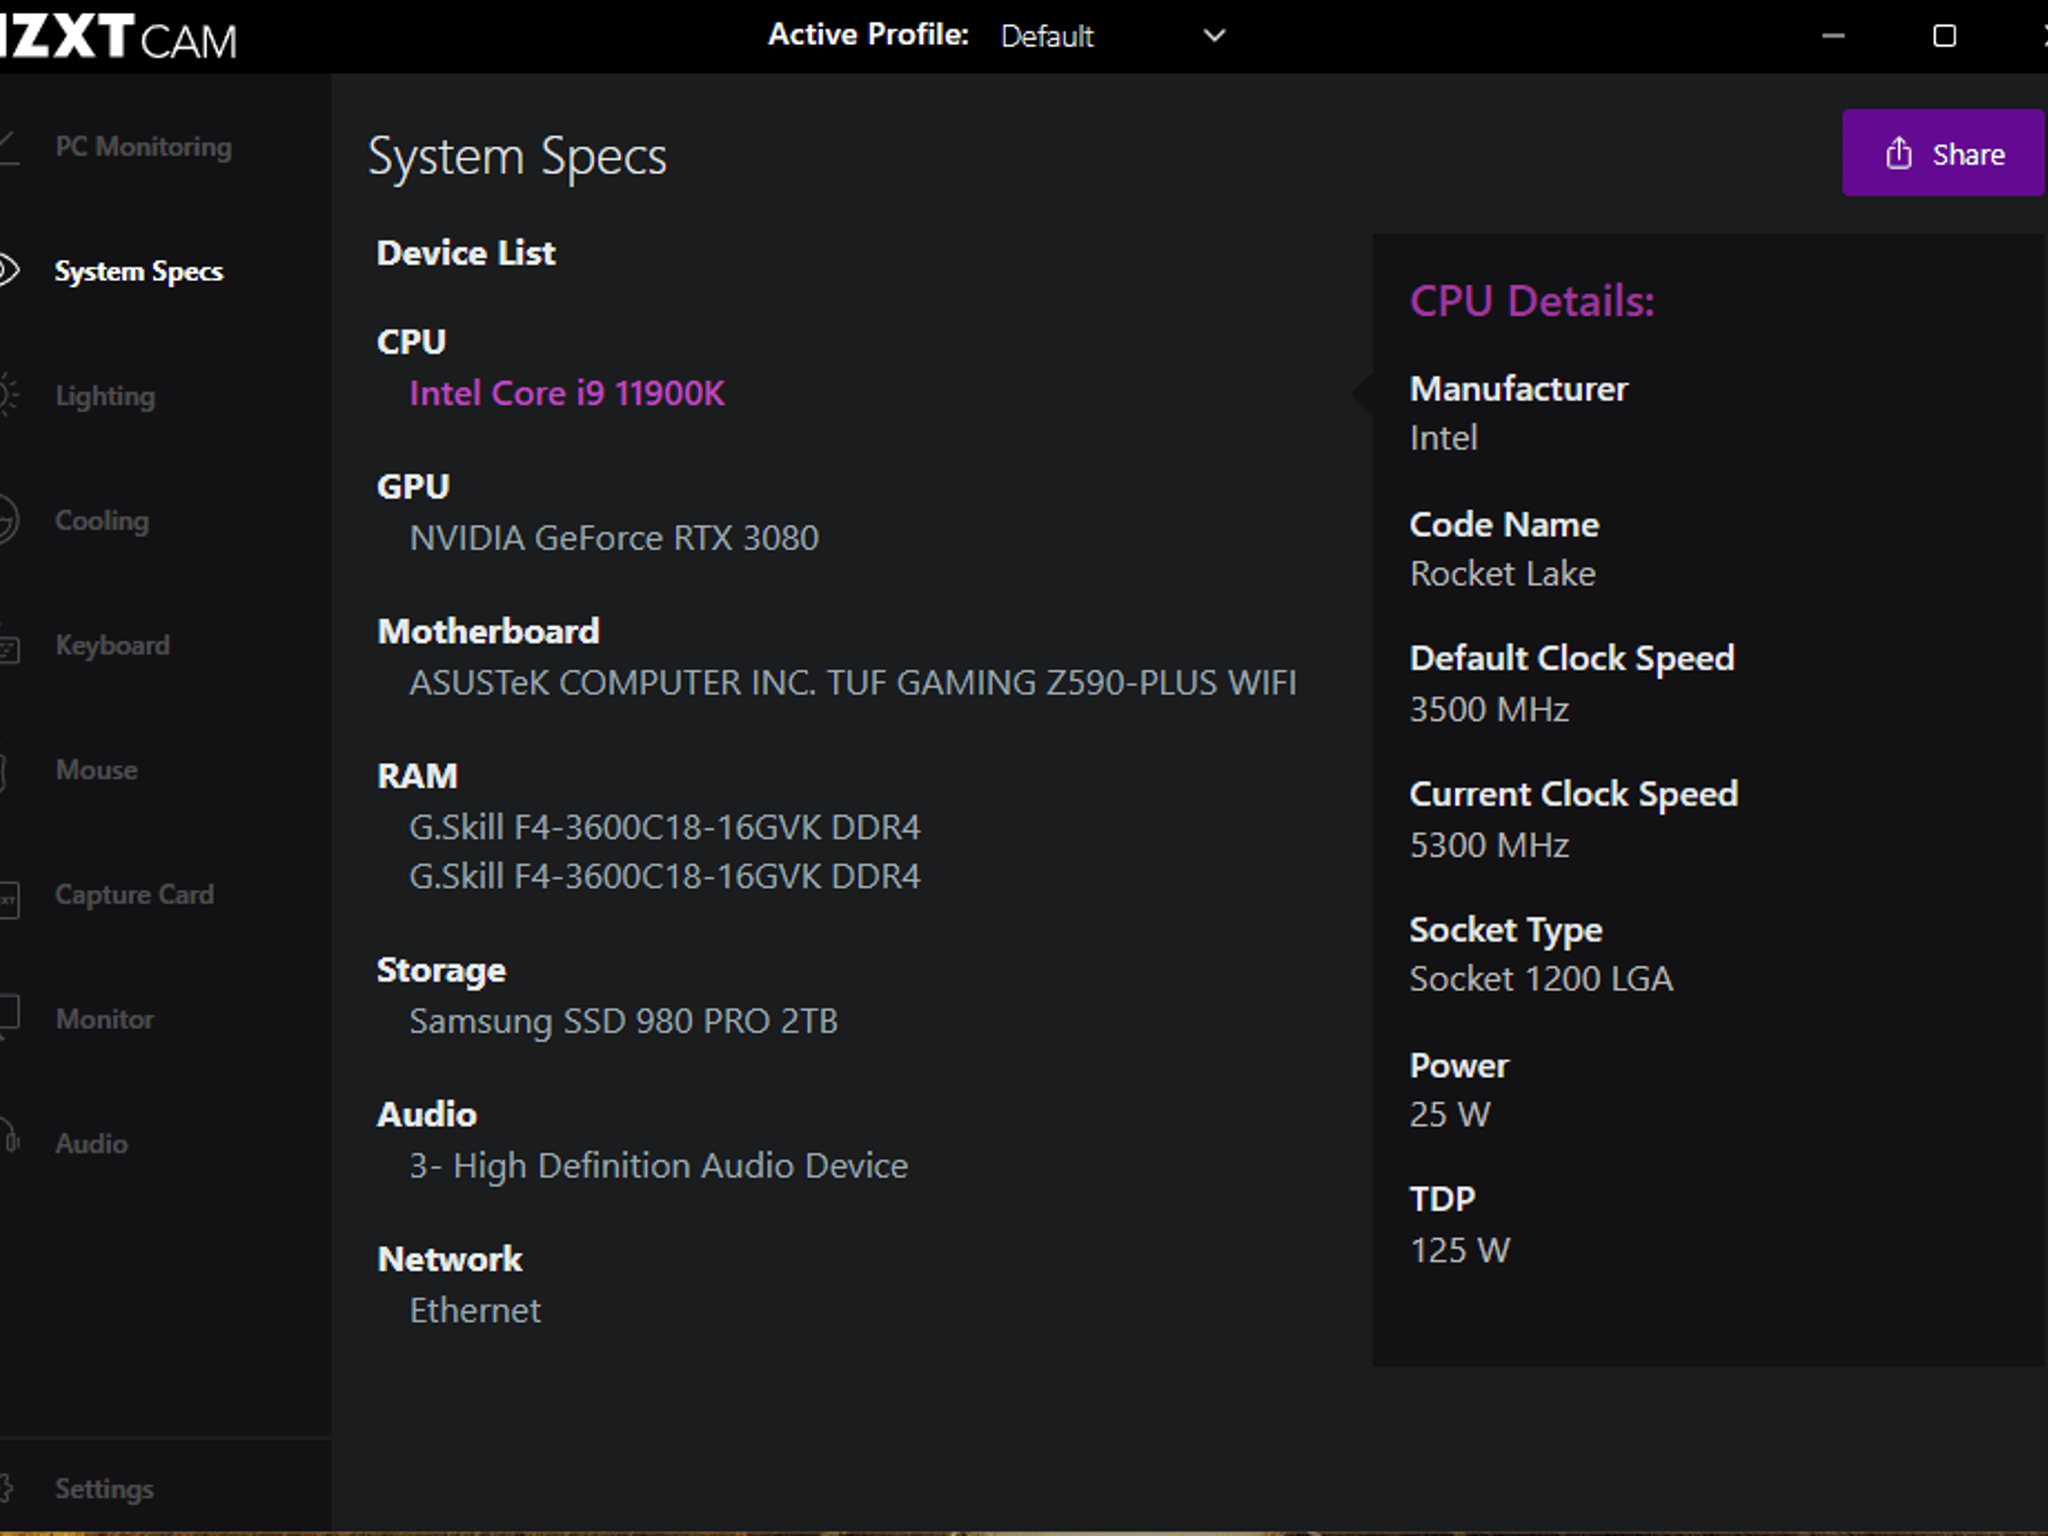Select Intel Core i9 11900K device
This screenshot has height=1536, width=2048.
tap(566, 393)
